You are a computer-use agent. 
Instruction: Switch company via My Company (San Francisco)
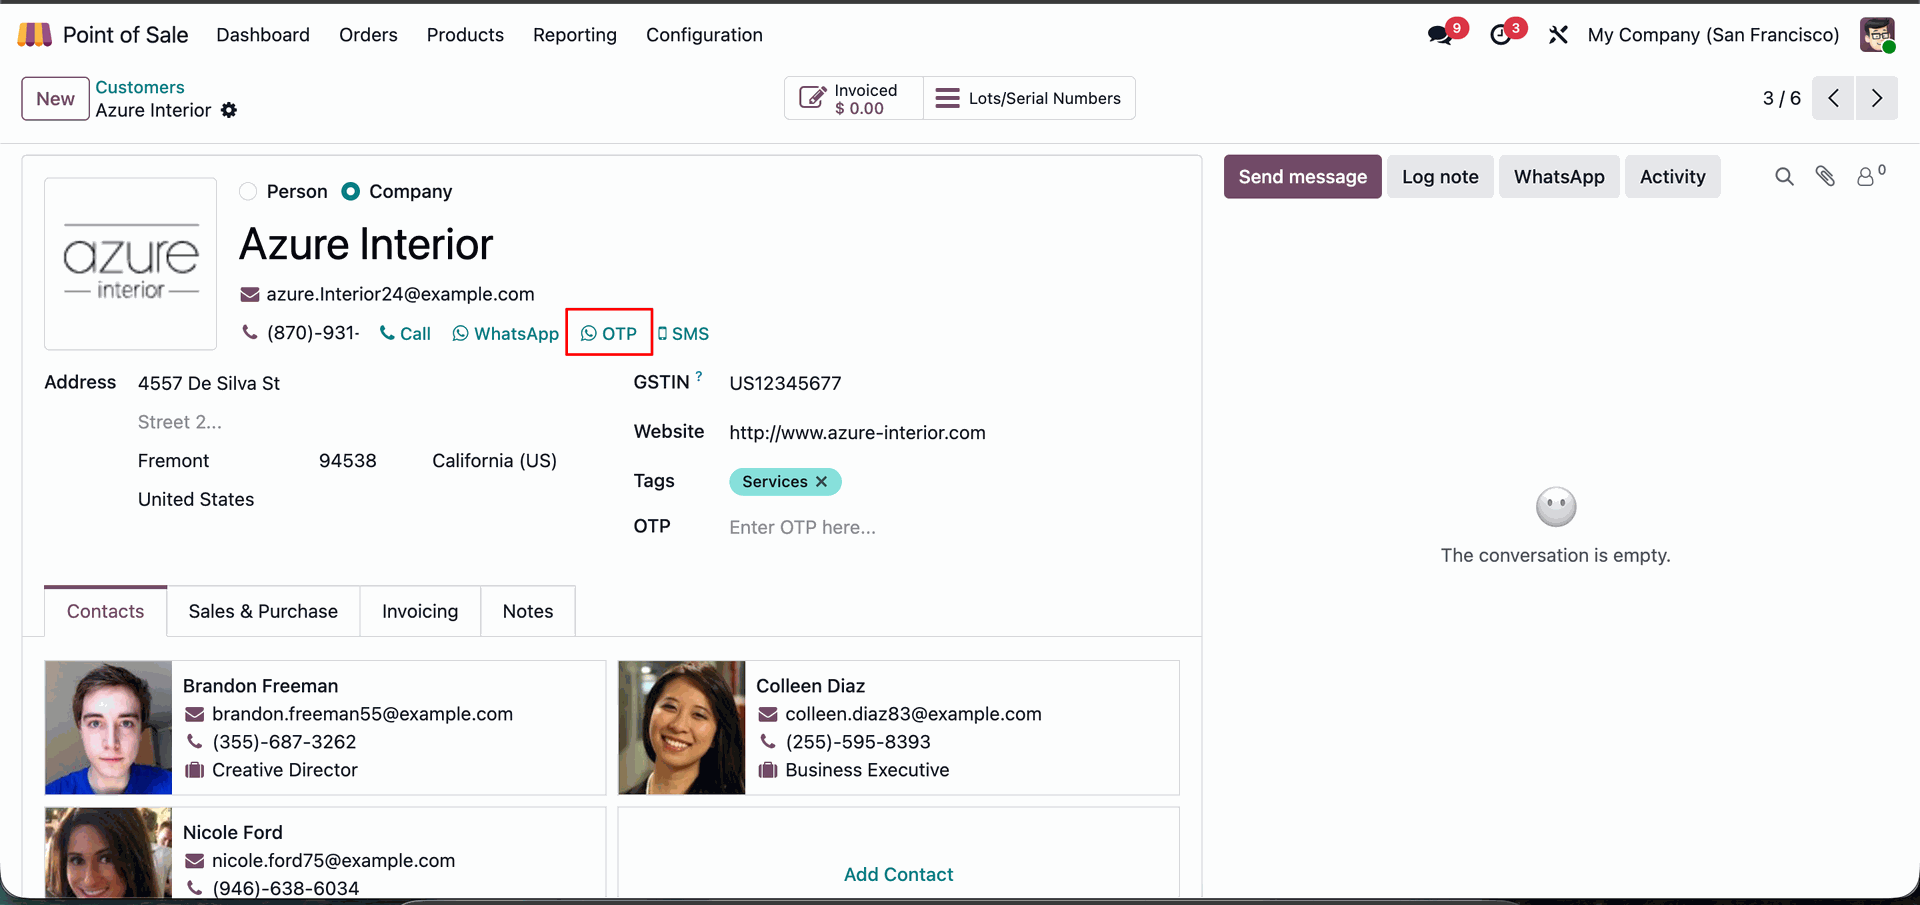[x=1713, y=35]
